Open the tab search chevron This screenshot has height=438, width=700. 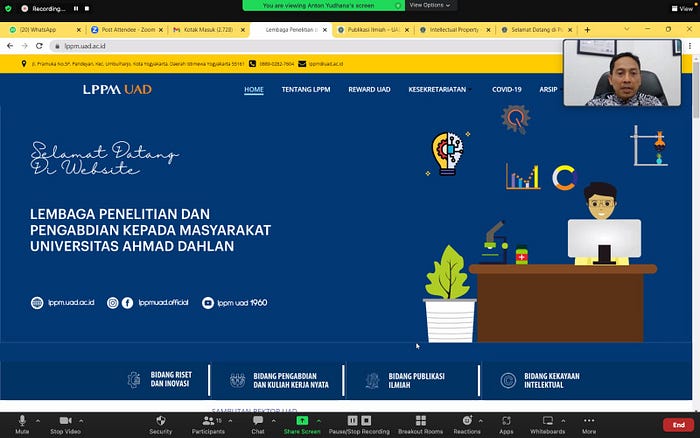coord(627,29)
